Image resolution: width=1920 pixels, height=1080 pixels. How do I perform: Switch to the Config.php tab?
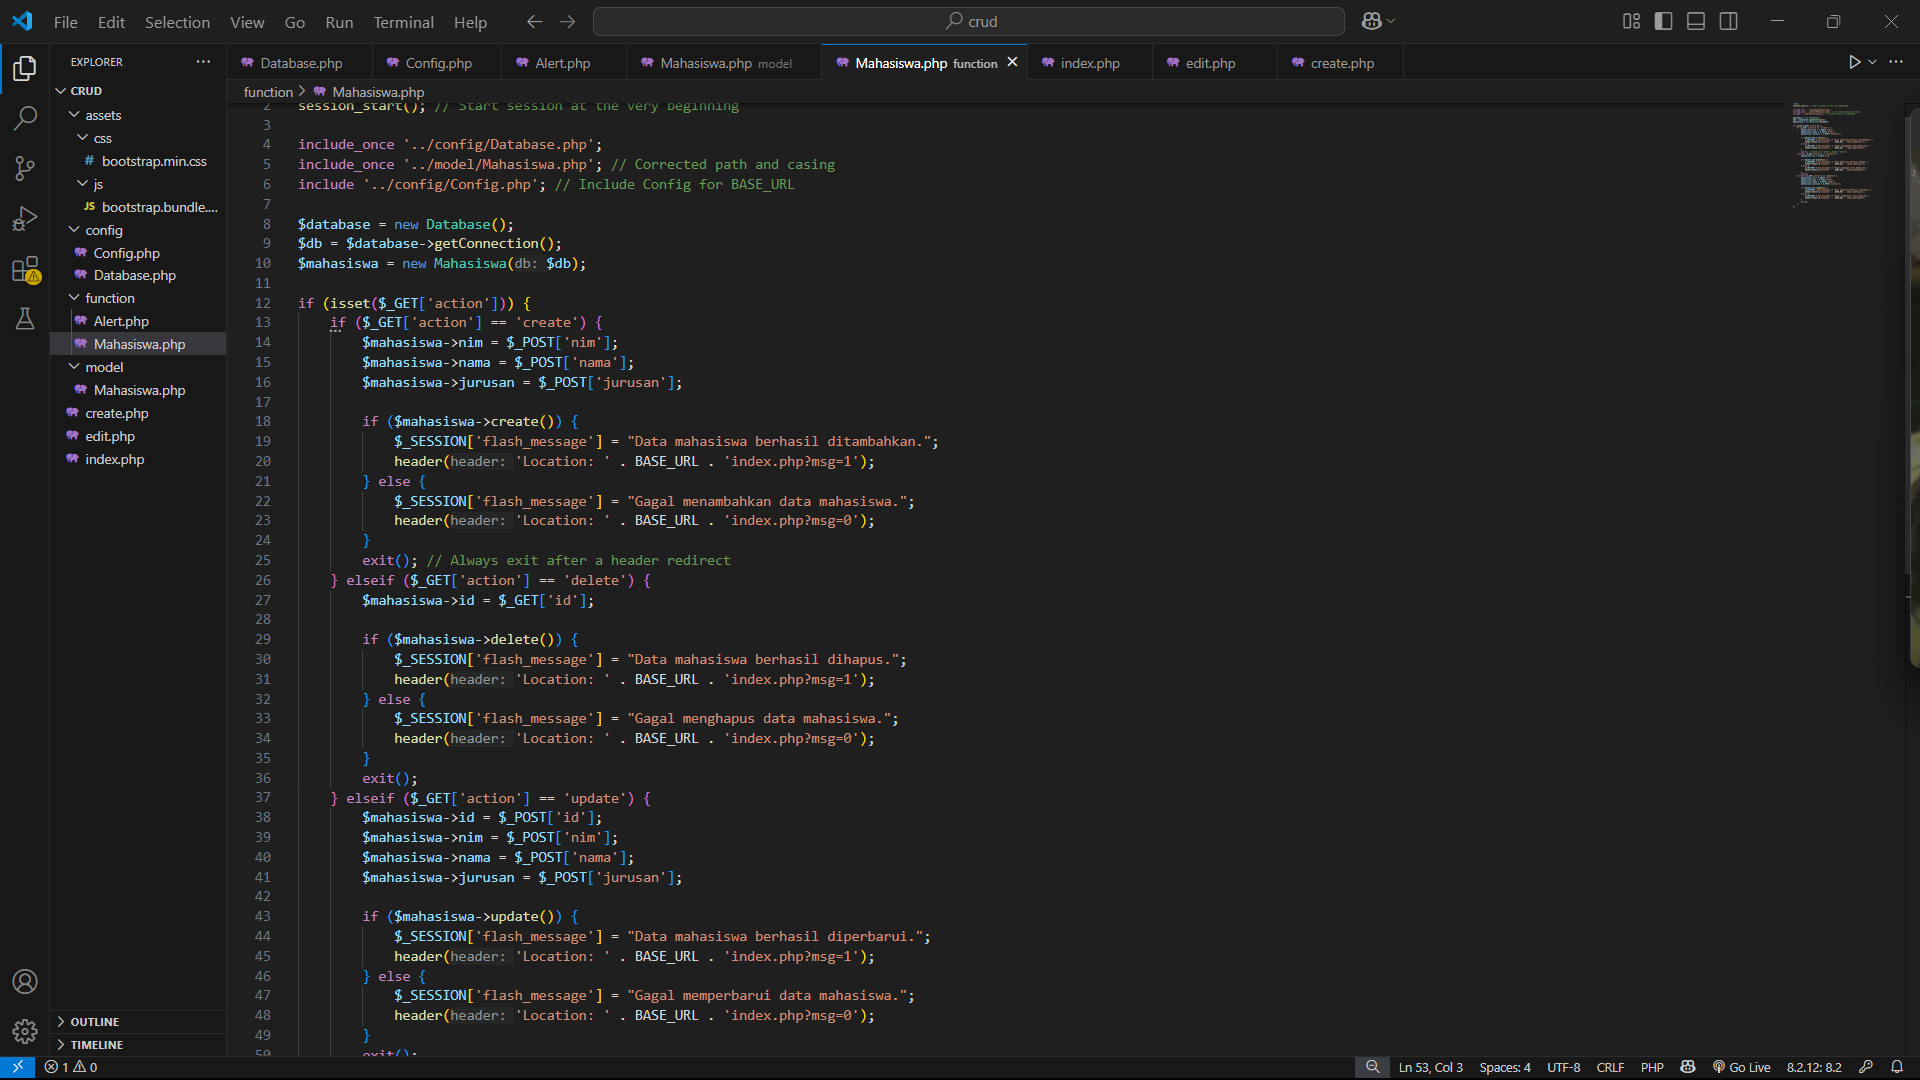pyautogui.click(x=437, y=63)
